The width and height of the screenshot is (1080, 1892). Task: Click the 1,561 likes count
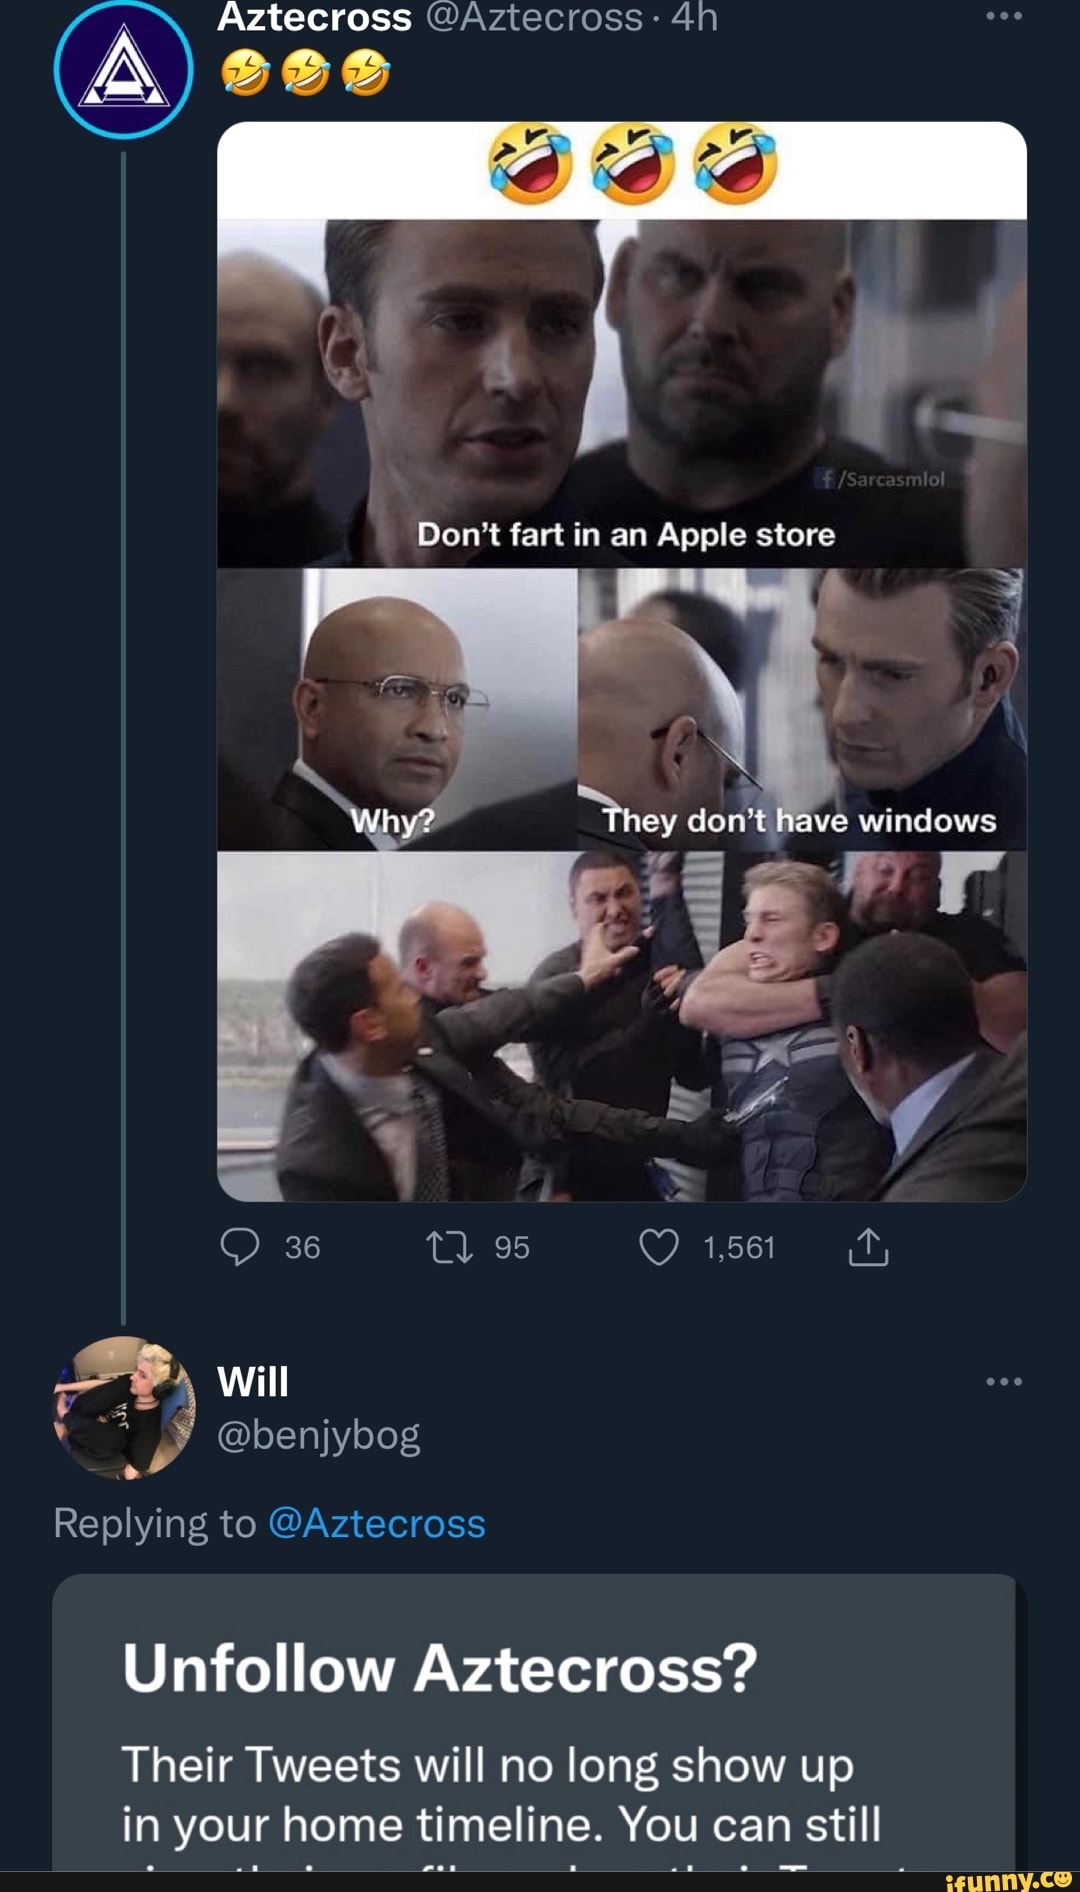739,1247
